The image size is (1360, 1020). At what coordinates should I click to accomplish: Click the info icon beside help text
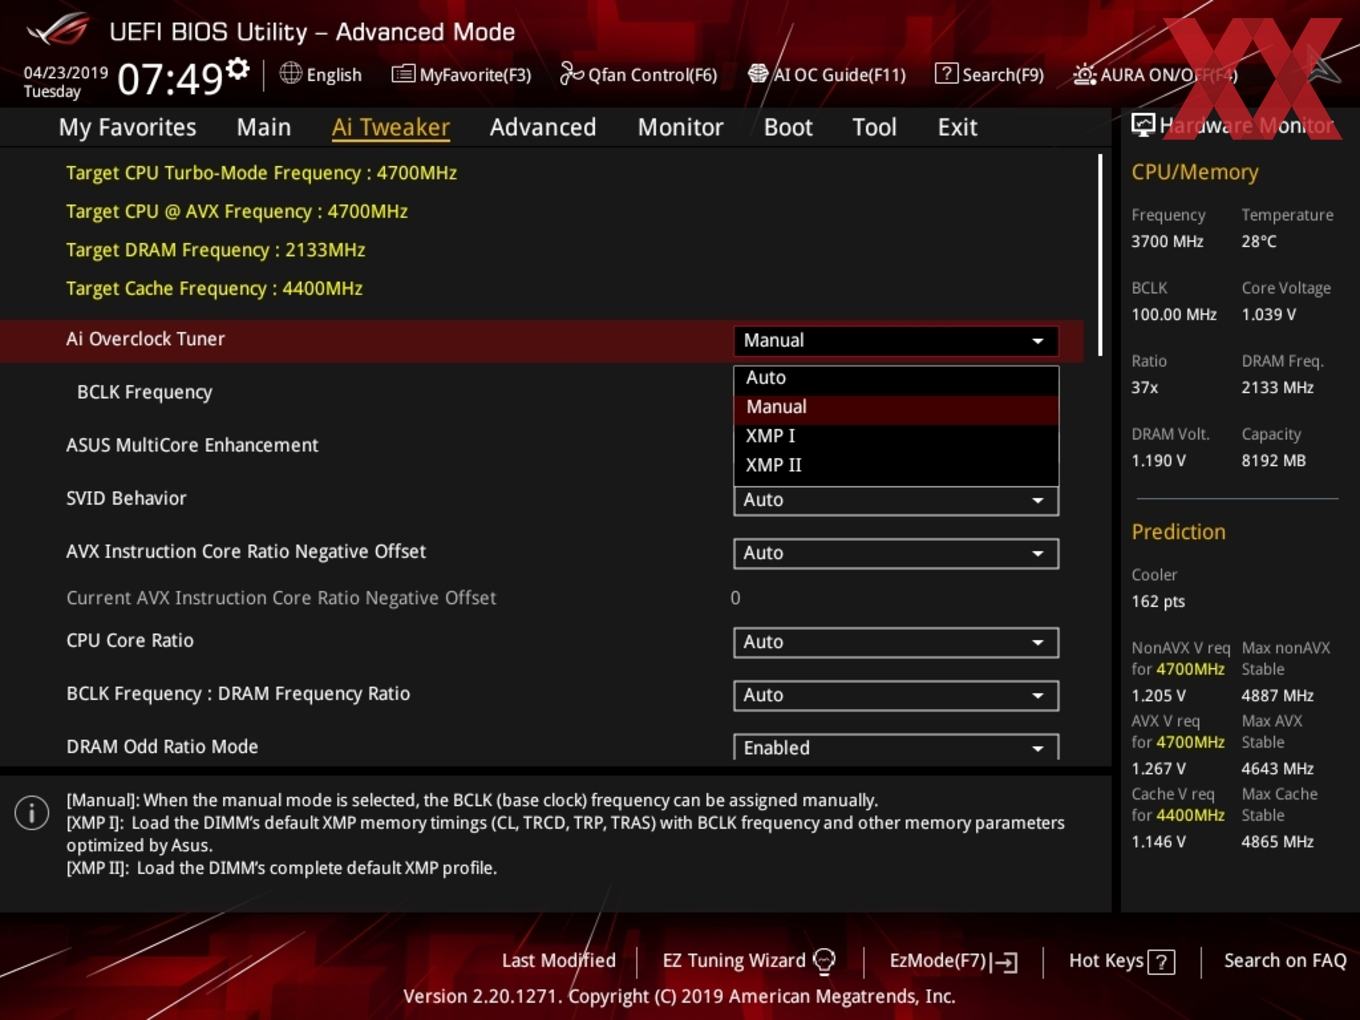32,813
